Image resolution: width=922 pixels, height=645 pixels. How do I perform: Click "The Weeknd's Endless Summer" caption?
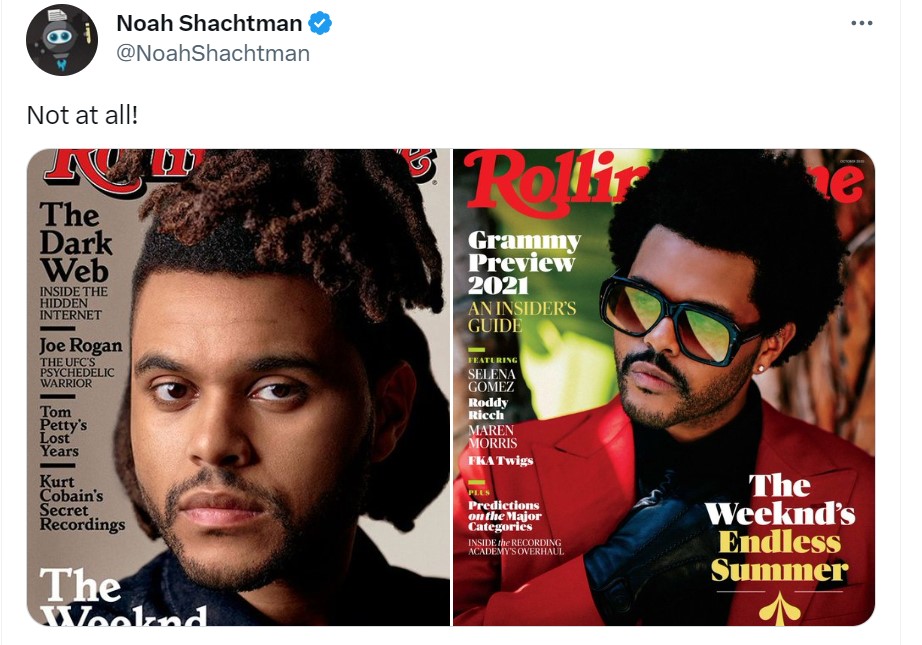[780, 527]
